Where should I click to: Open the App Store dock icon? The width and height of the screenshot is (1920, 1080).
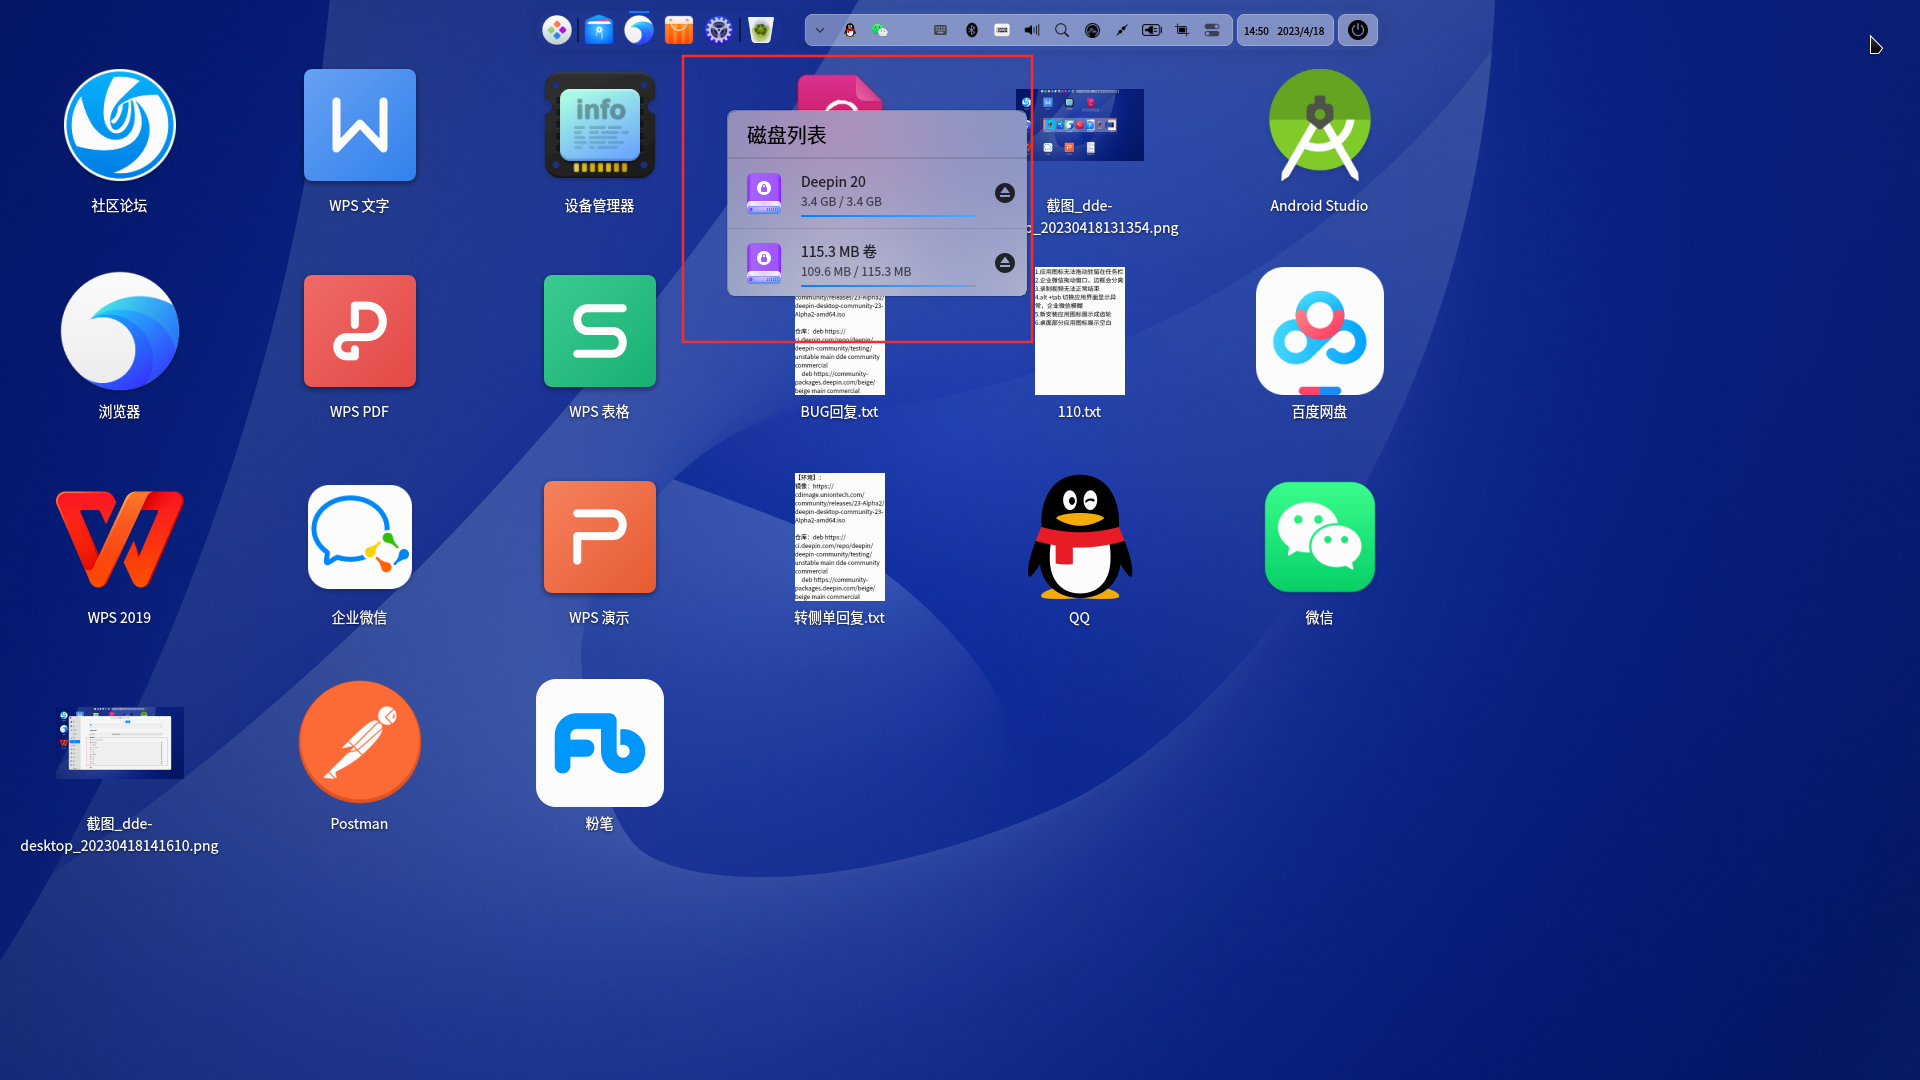(x=679, y=30)
